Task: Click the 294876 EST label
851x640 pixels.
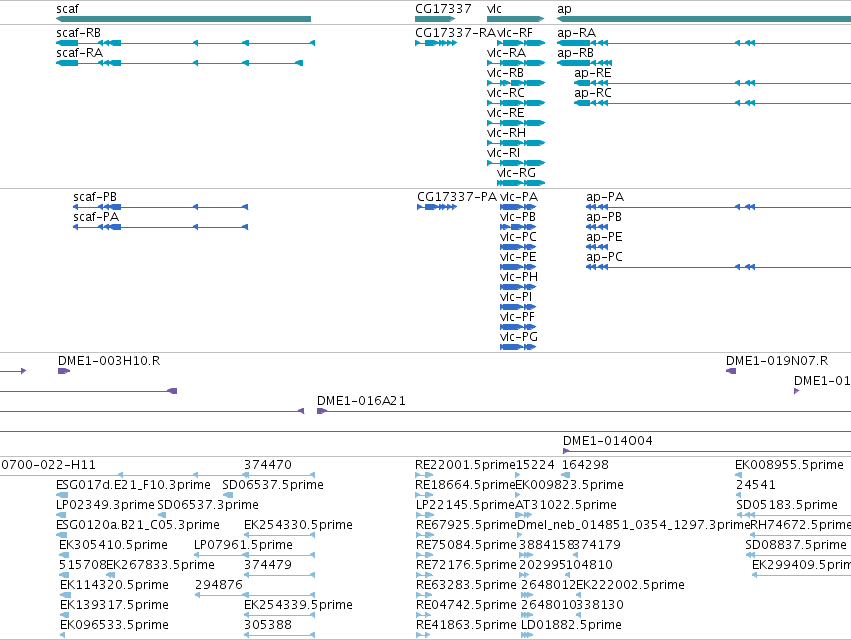Action: point(219,585)
